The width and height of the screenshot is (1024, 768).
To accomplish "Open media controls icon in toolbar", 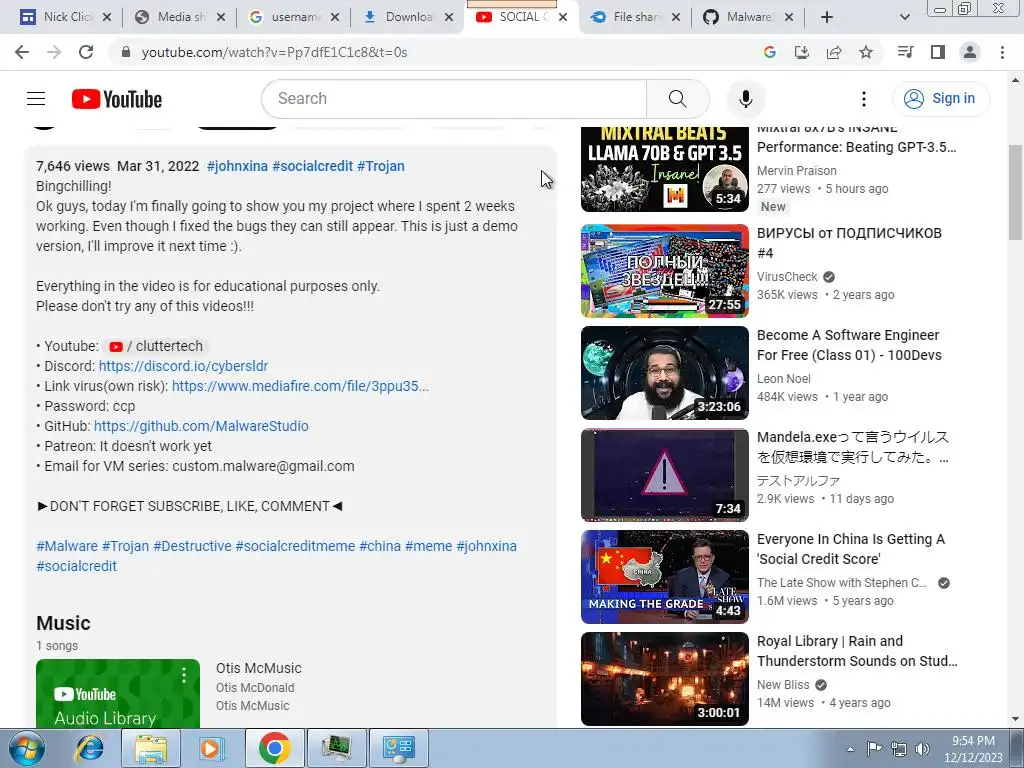I will tap(905, 52).
